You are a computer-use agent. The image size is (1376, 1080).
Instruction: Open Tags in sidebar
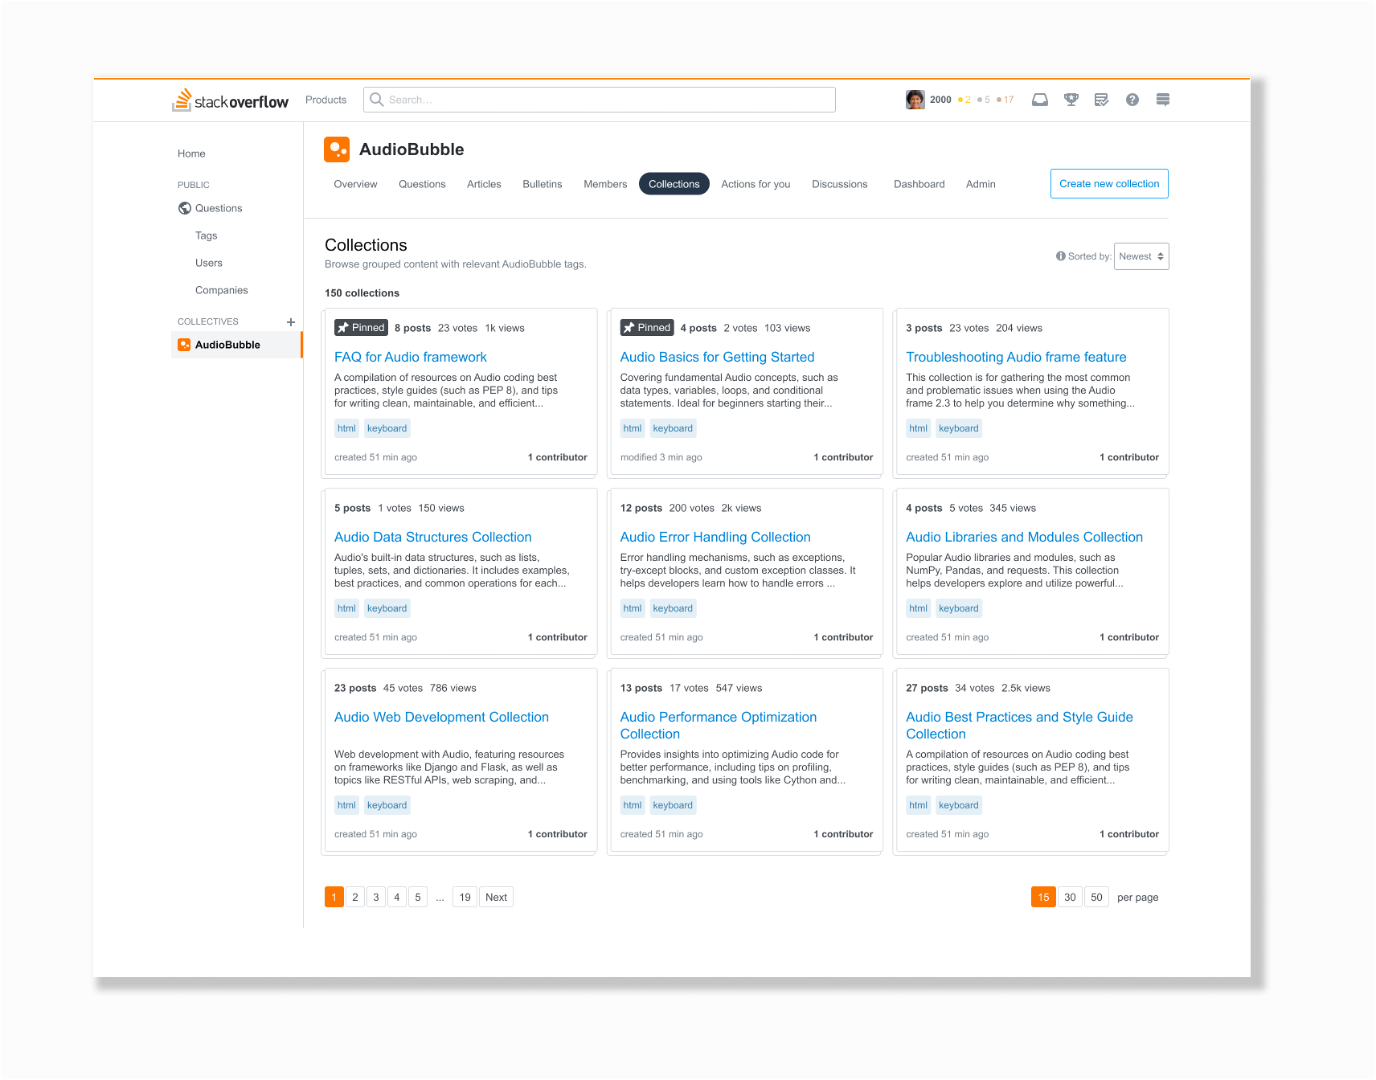coord(206,236)
